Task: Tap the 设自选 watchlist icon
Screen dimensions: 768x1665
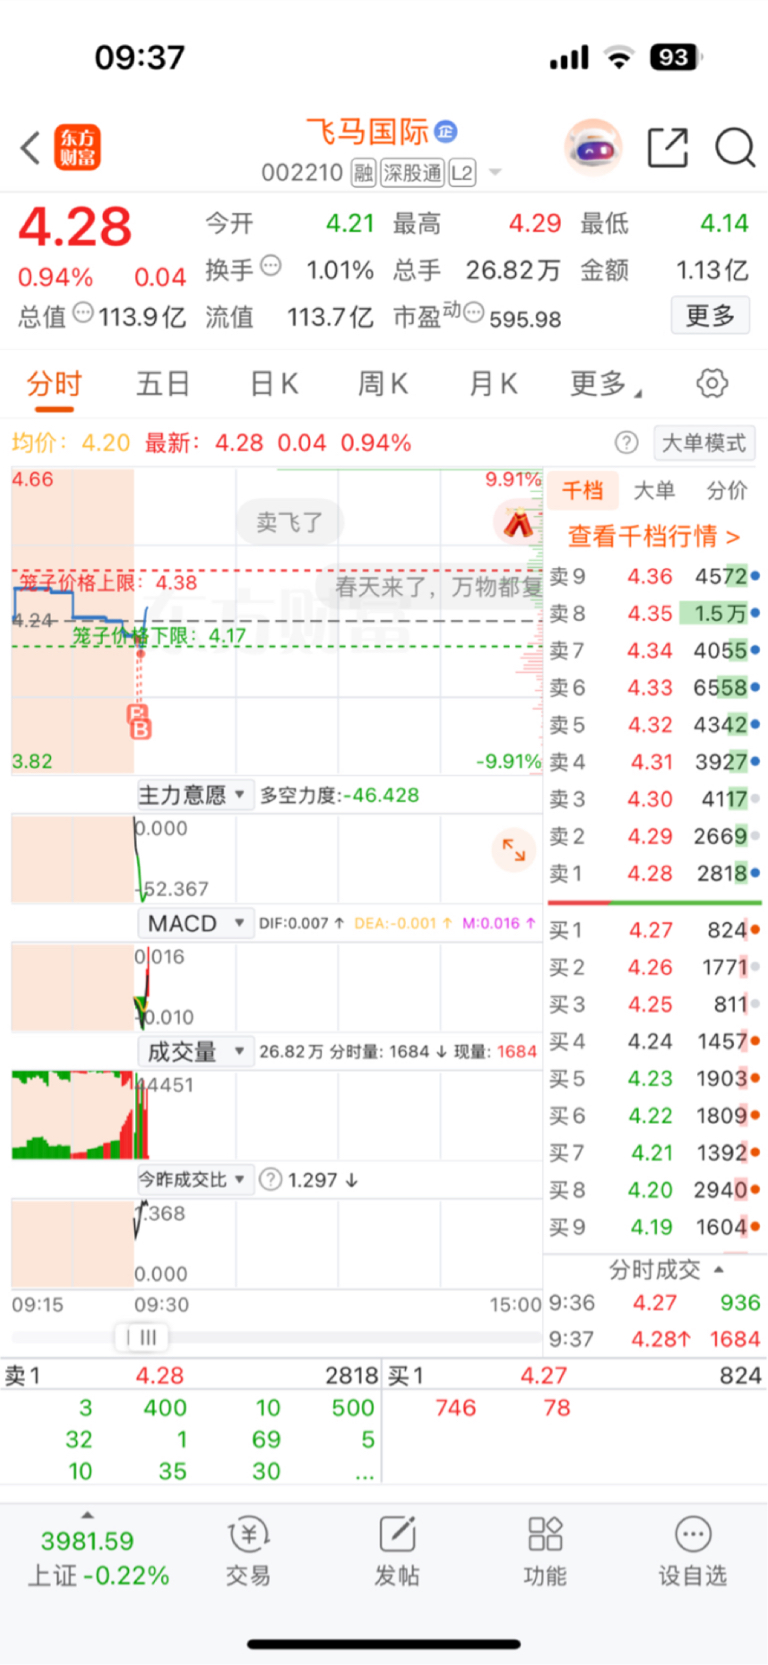Action: click(x=692, y=1551)
